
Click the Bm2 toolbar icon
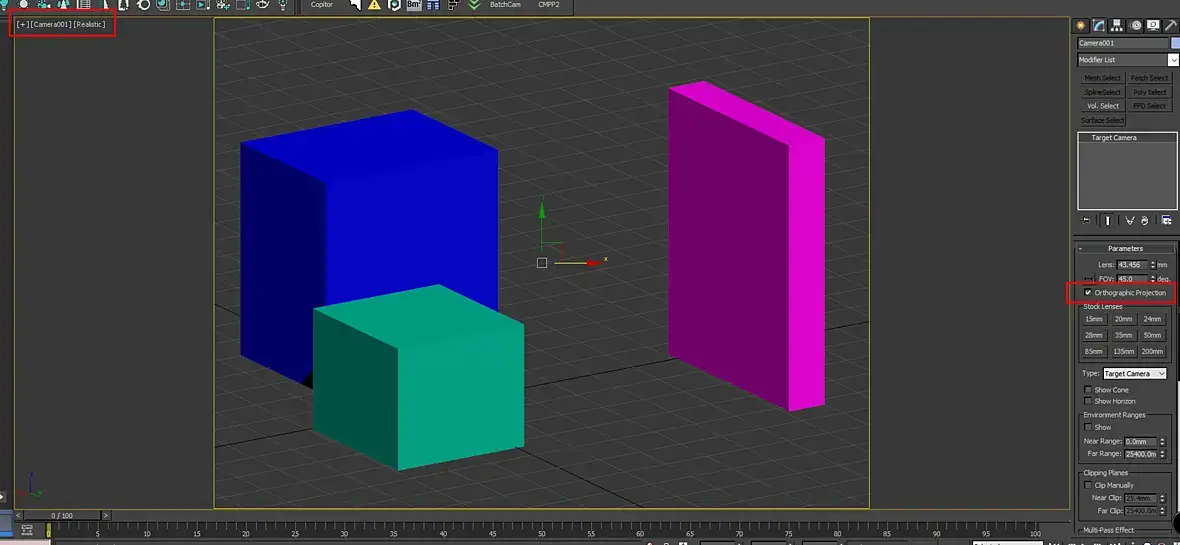413,5
